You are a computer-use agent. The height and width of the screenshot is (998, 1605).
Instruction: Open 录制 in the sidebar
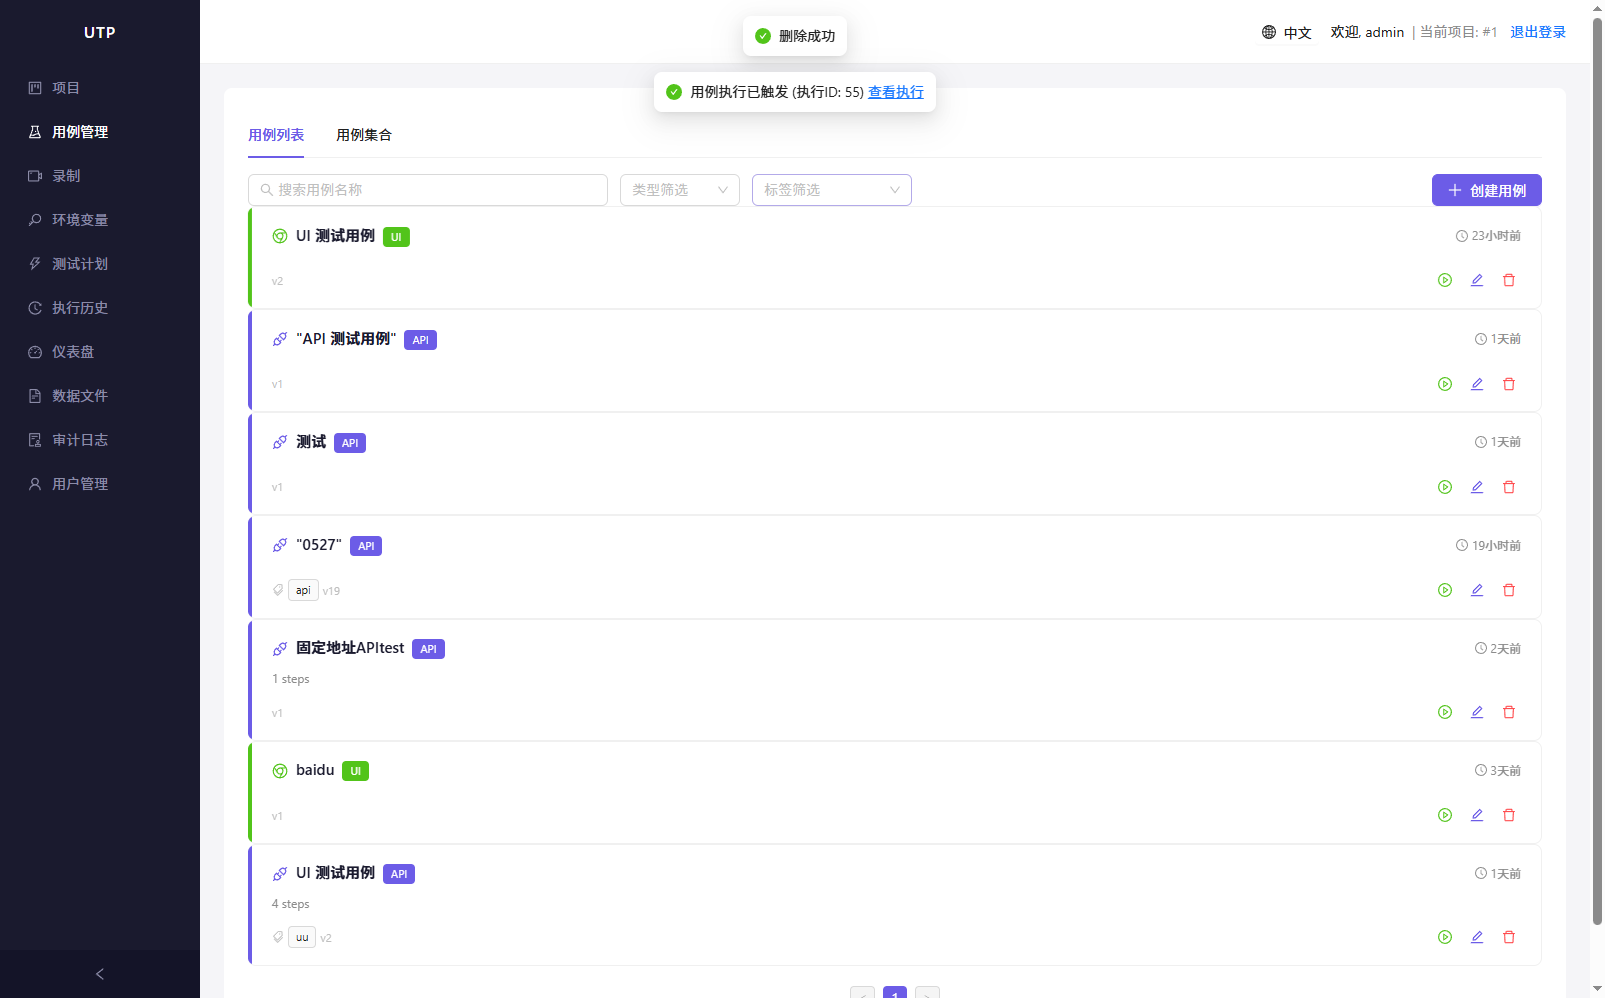tap(100, 176)
